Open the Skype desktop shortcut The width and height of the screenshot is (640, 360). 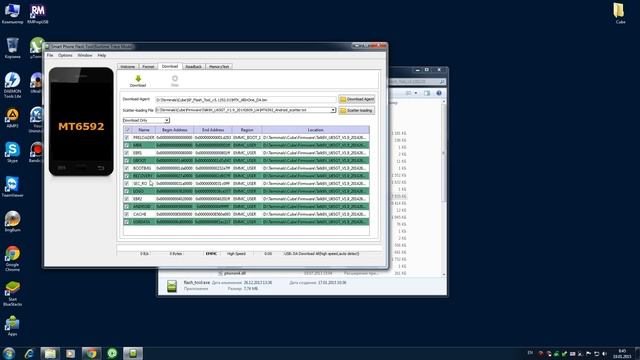(12, 152)
